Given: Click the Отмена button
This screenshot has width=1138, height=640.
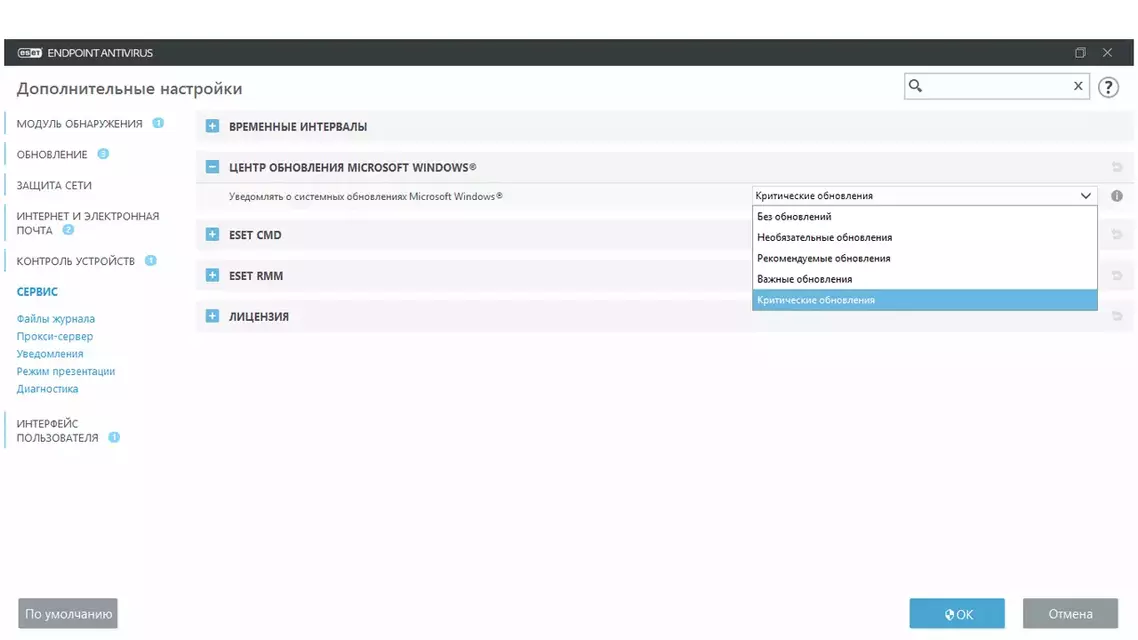Looking at the screenshot, I should [x=1070, y=614].
